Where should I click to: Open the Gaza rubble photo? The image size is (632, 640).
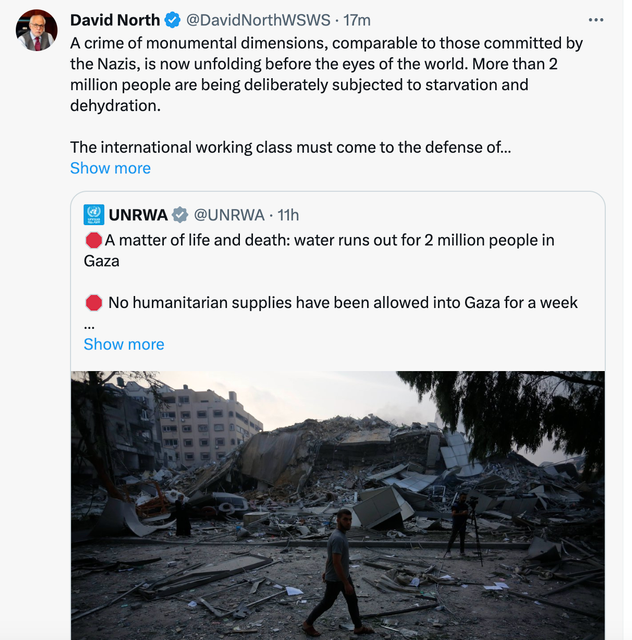(x=338, y=505)
